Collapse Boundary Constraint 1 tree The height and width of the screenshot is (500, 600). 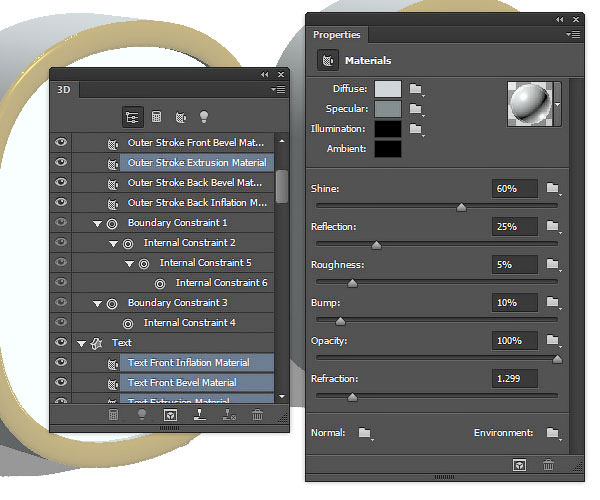(x=98, y=222)
